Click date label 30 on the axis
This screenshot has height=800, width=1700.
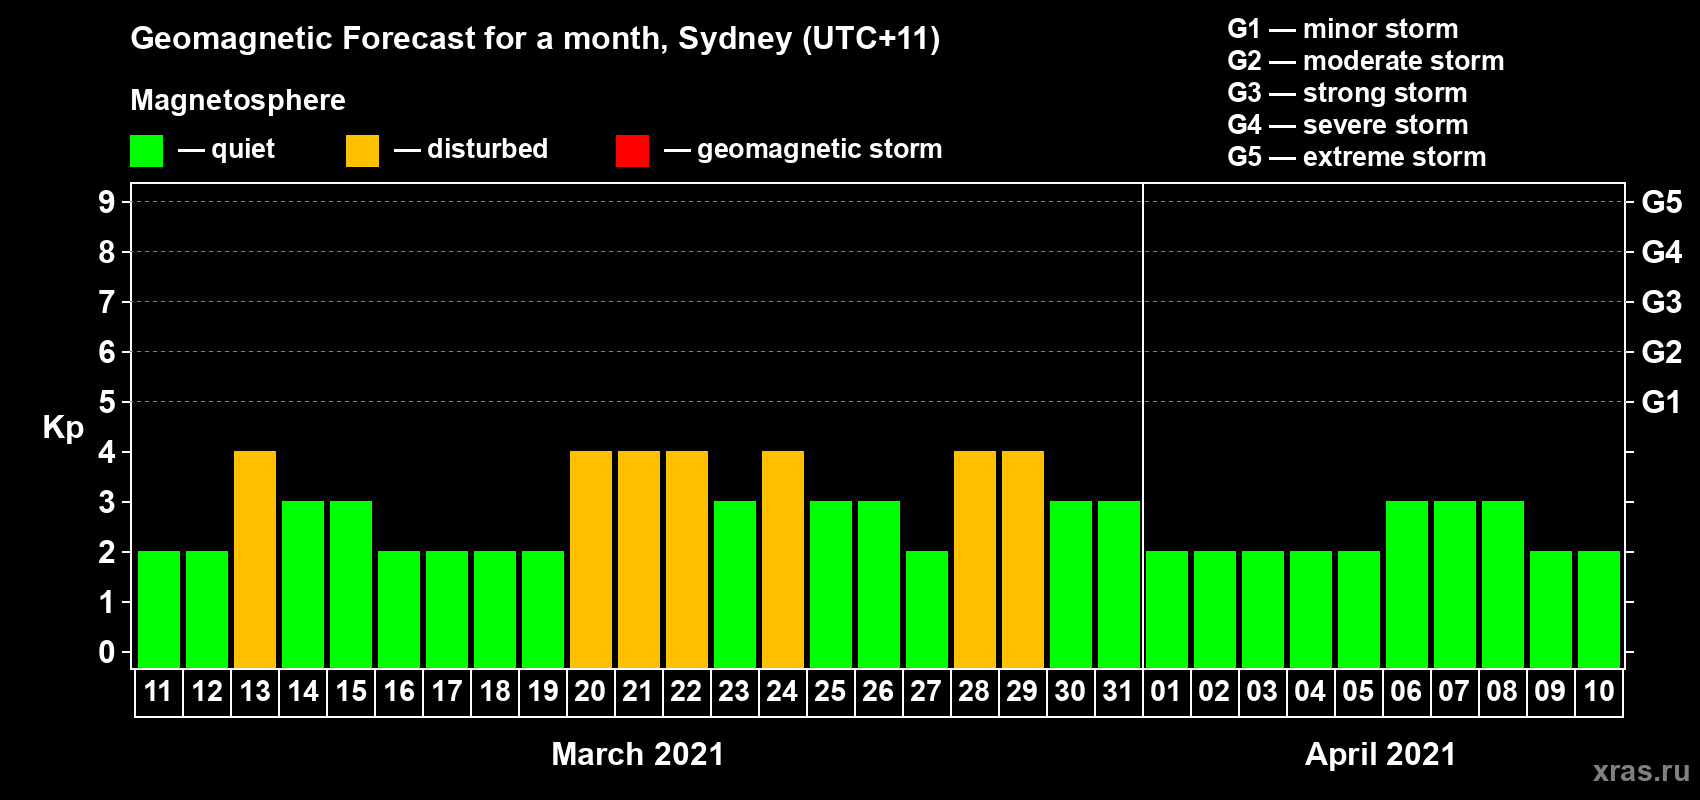click(1070, 691)
